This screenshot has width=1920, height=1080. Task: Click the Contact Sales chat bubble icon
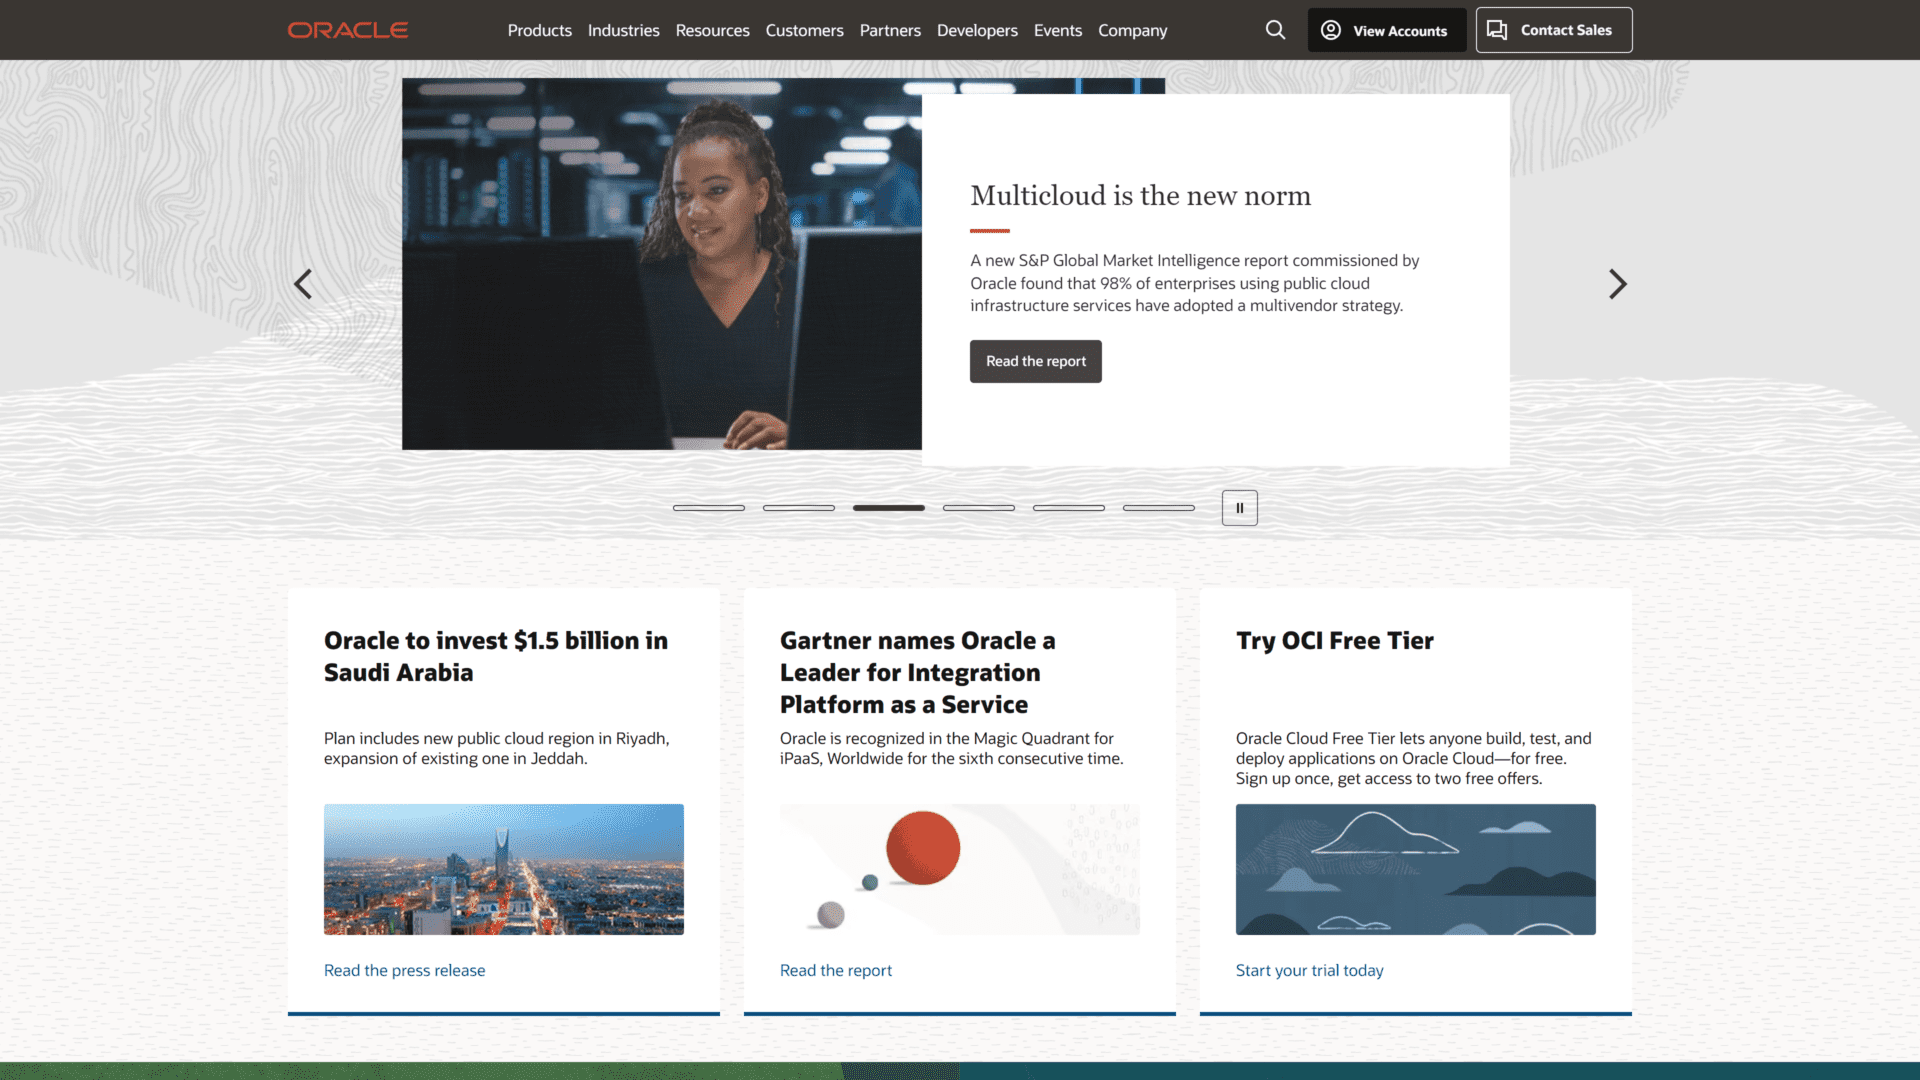1497,29
